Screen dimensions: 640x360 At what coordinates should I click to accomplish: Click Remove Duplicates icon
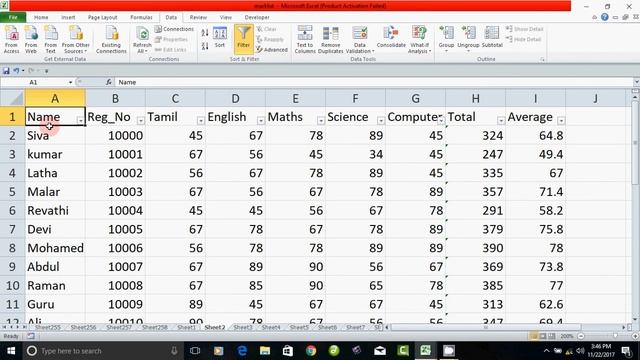pos(330,39)
